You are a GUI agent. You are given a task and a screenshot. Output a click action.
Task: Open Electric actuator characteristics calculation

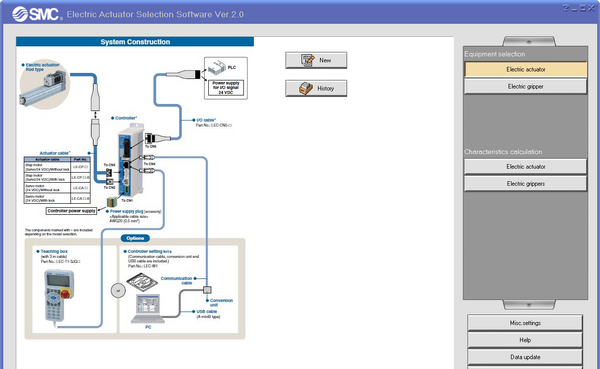(525, 167)
